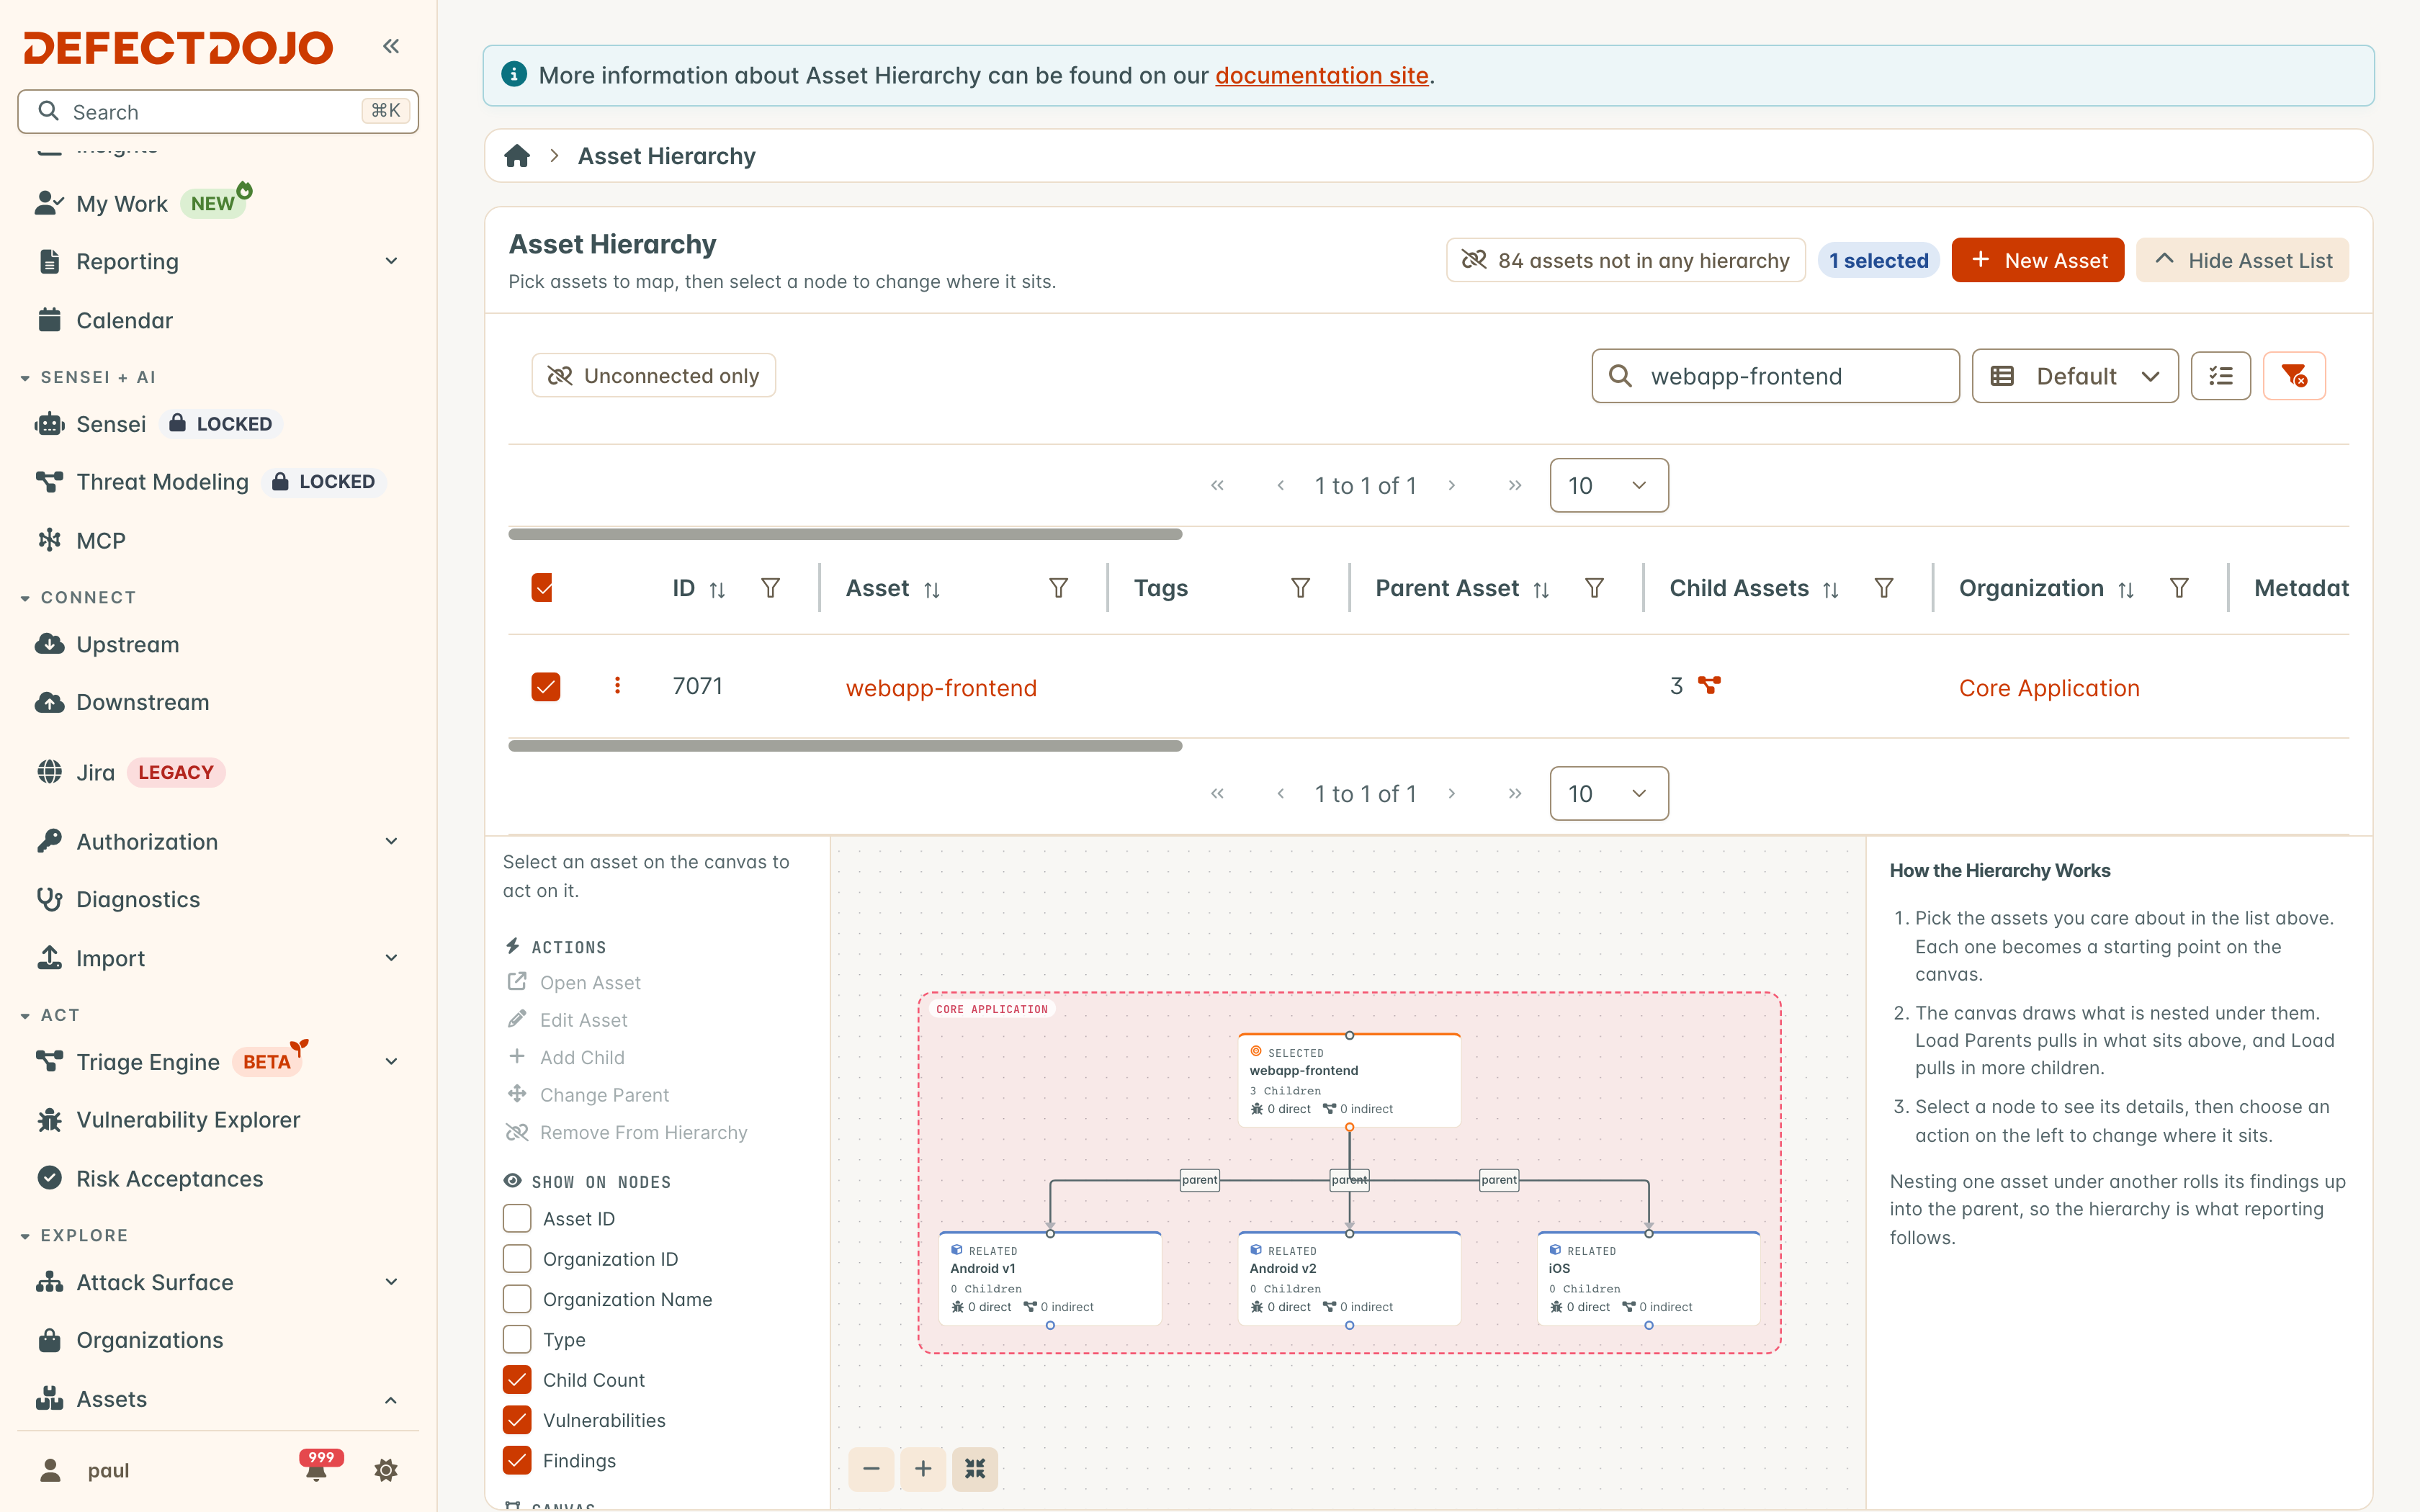Filter the Tags column
Viewport: 2420px width, 1512px height.
(1300, 588)
